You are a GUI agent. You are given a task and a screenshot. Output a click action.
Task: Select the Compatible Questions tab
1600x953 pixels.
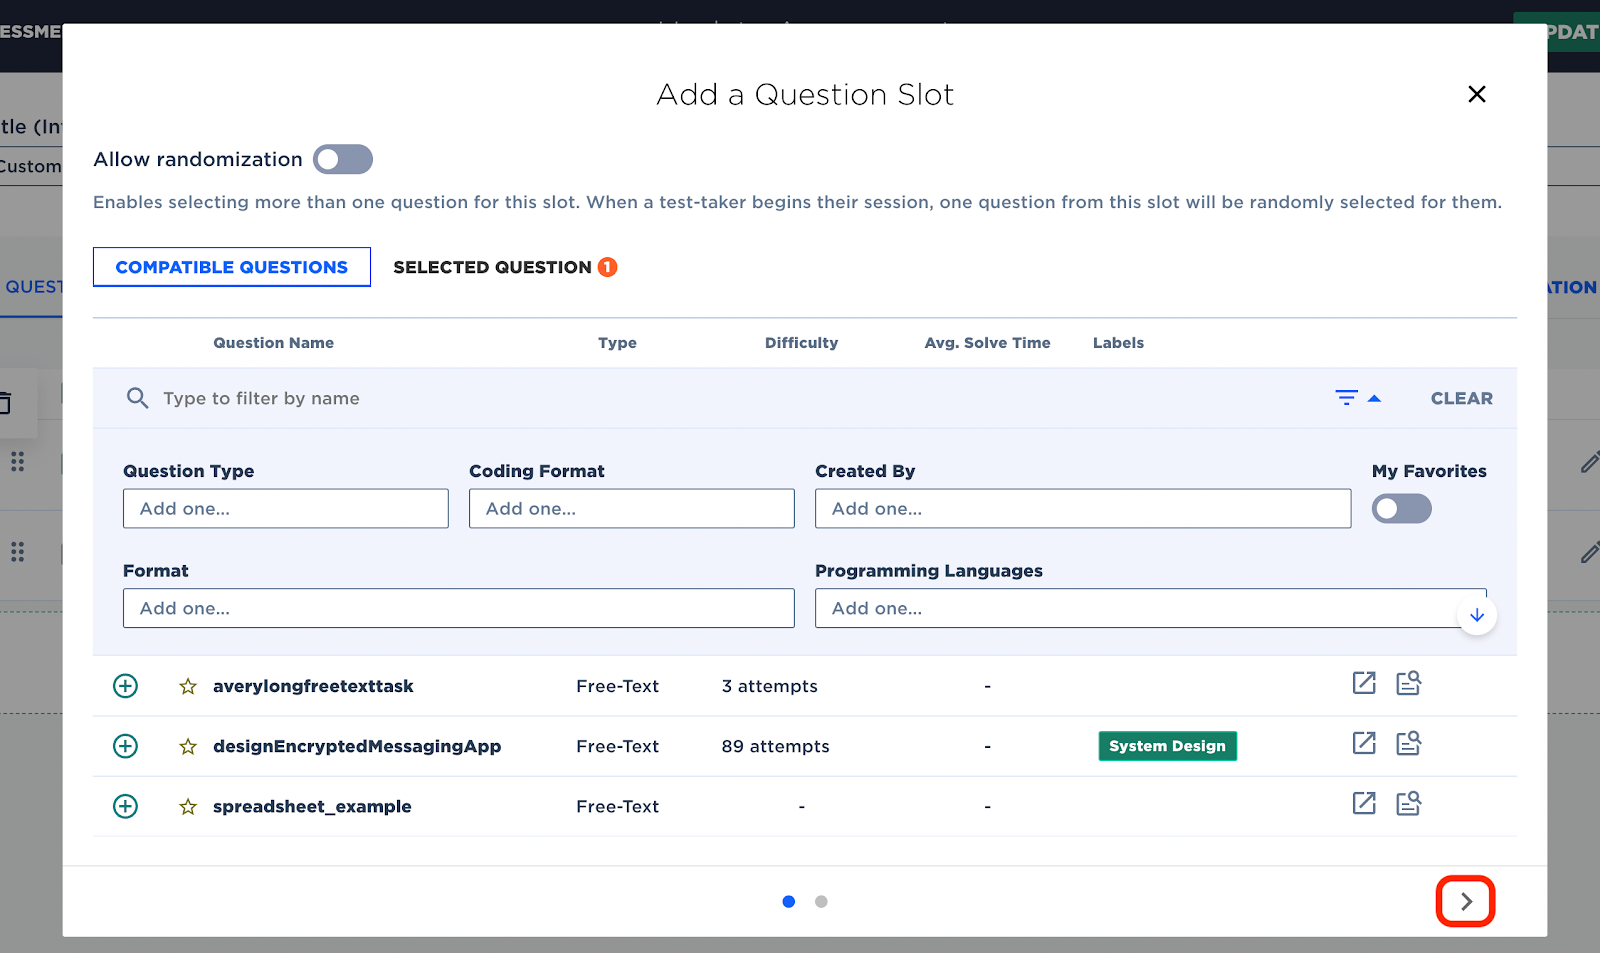pyautogui.click(x=232, y=267)
